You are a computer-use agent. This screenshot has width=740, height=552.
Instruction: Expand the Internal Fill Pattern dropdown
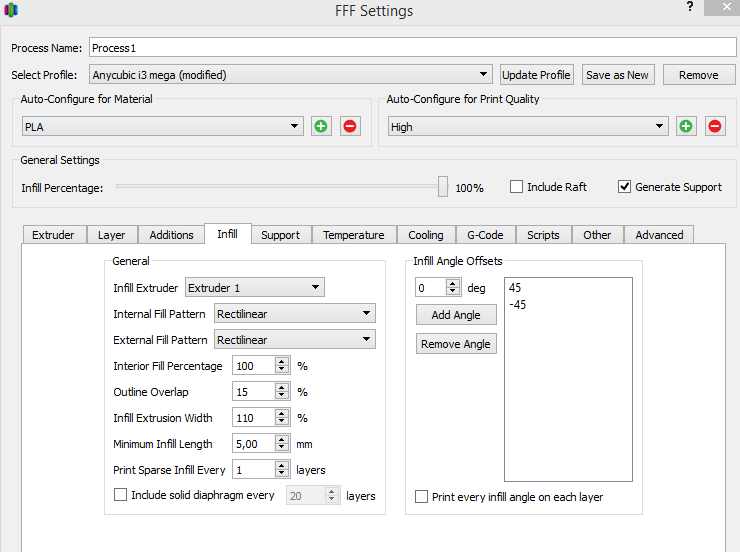[x=367, y=314]
